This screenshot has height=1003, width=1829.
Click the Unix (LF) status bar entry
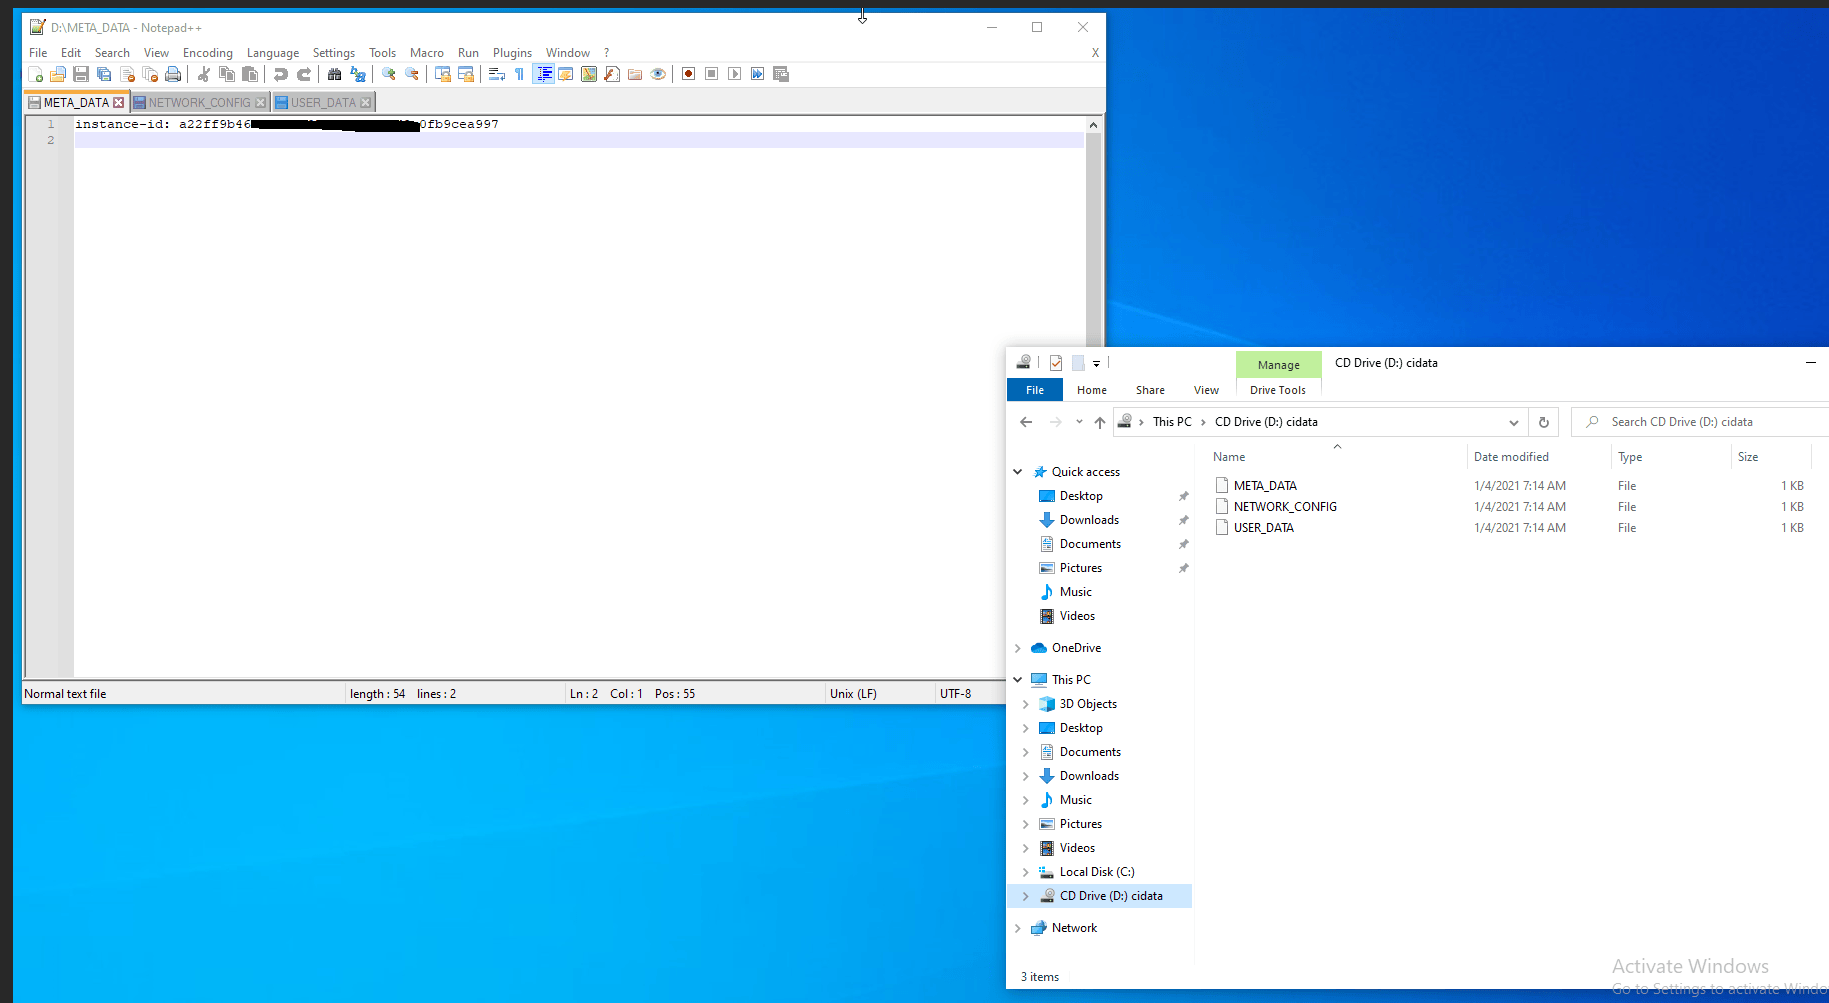coord(853,694)
